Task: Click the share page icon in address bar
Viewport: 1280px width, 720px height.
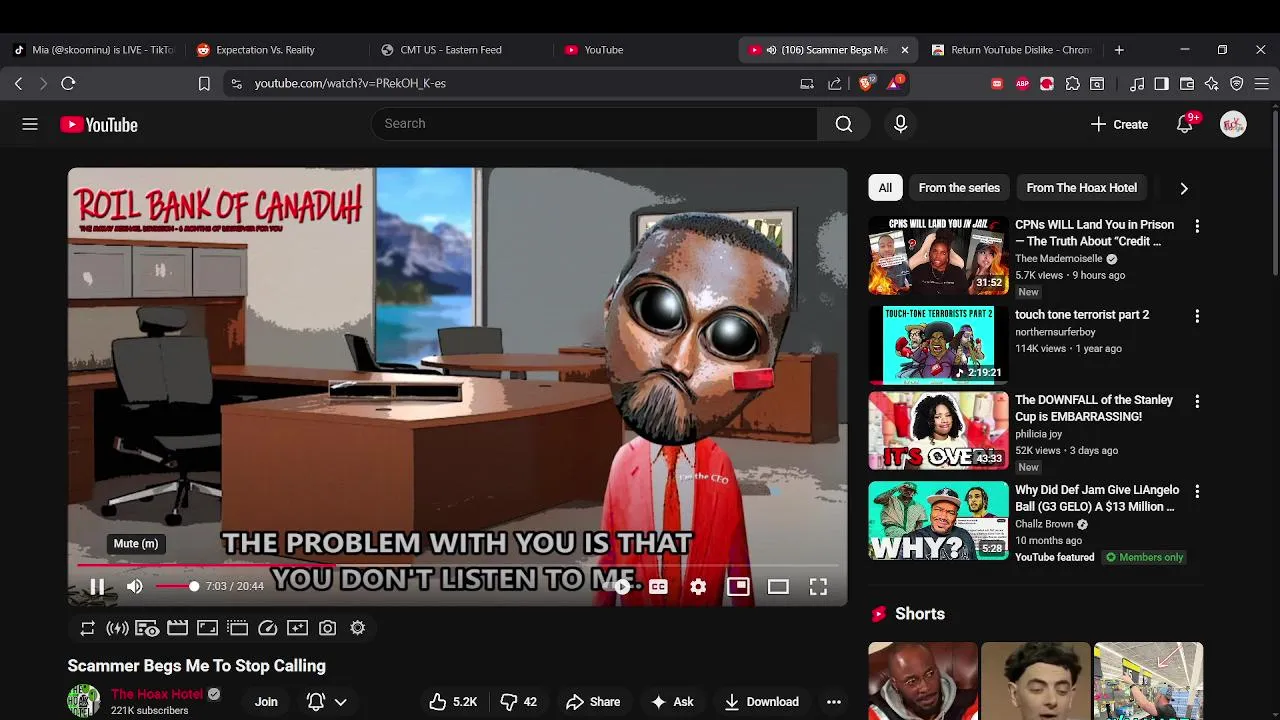Action: (835, 84)
